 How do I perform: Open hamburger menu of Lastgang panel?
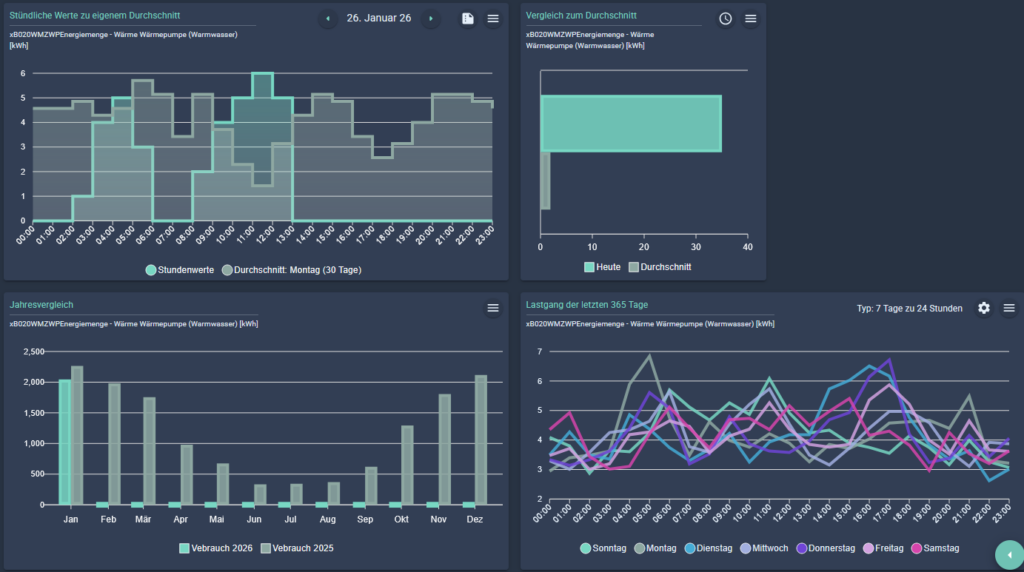point(1009,308)
